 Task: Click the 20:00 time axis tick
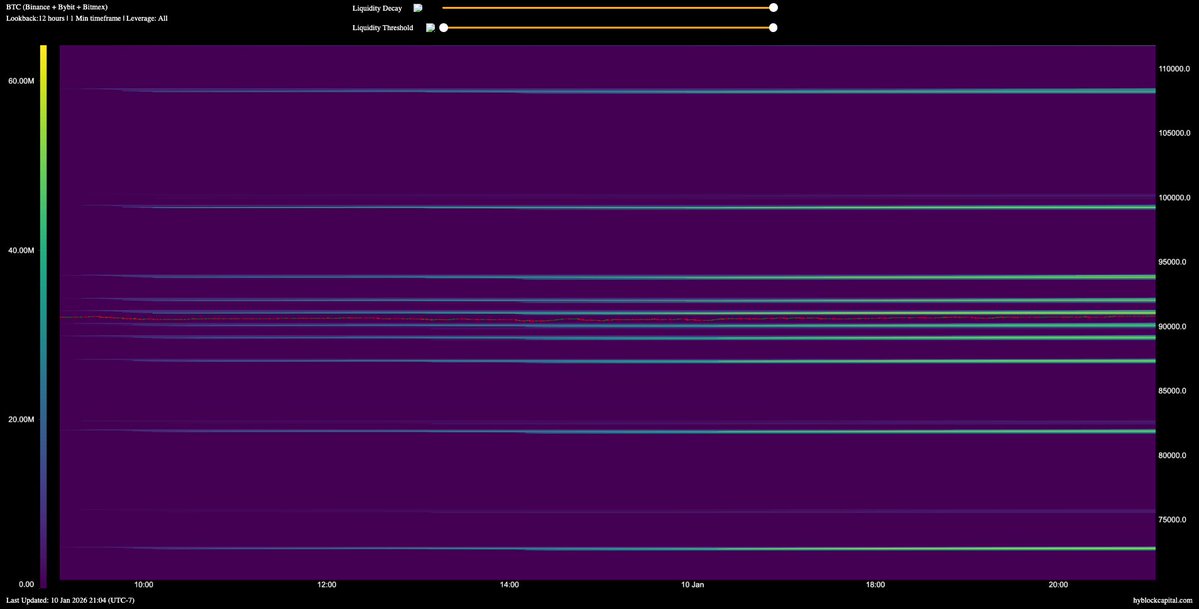[x=1058, y=584]
